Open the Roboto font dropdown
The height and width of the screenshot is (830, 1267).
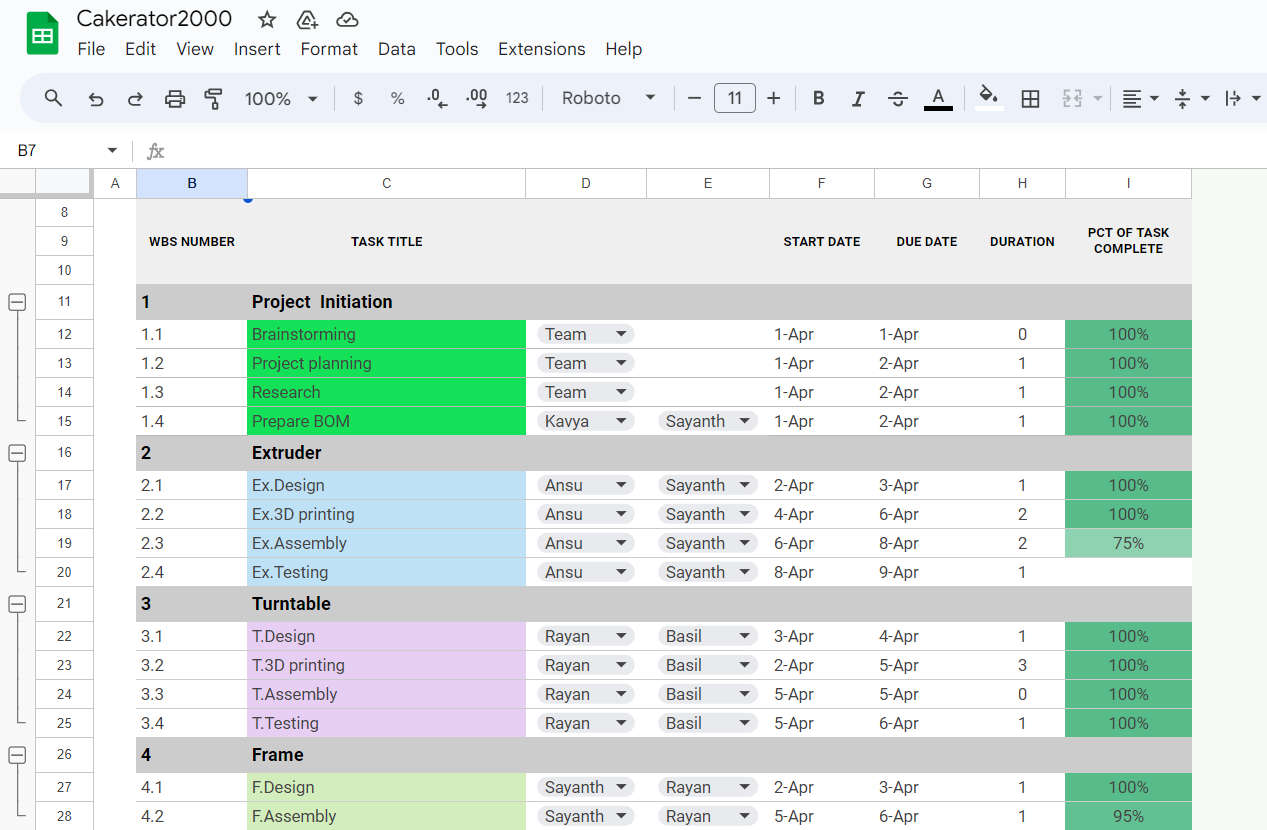pyautogui.click(x=608, y=98)
